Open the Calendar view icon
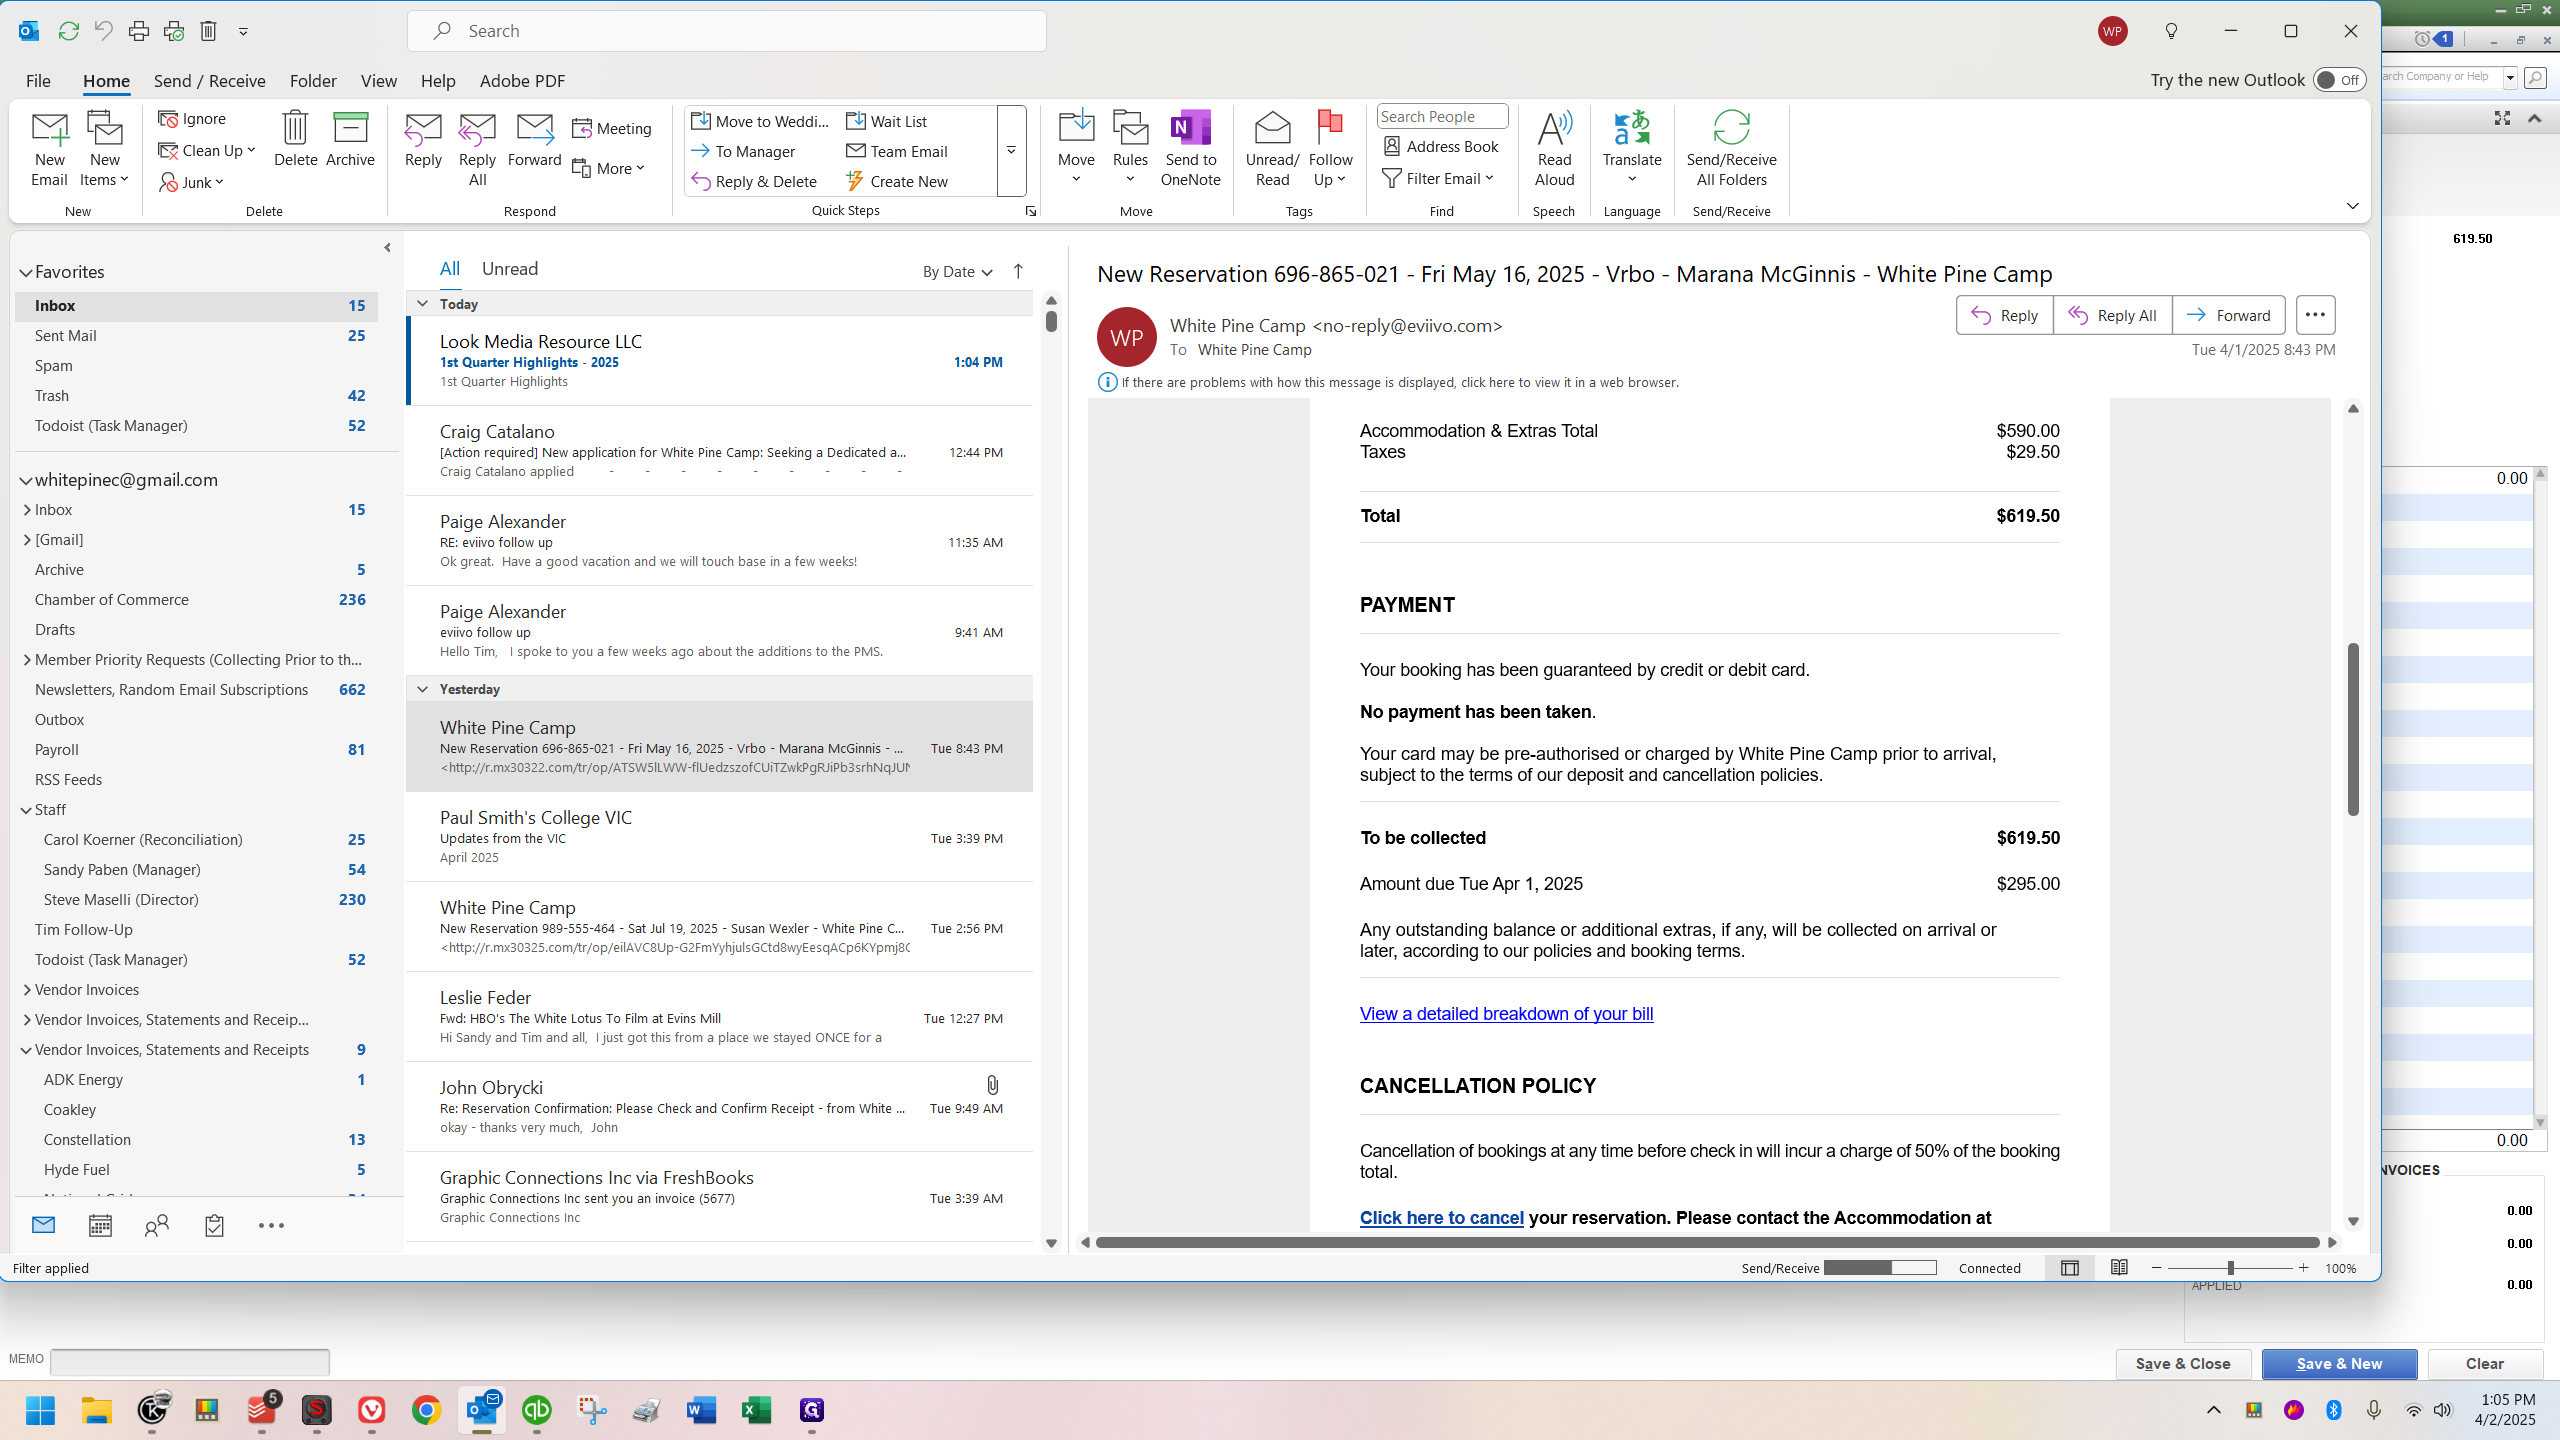Image resolution: width=2560 pixels, height=1440 pixels. click(x=100, y=1225)
